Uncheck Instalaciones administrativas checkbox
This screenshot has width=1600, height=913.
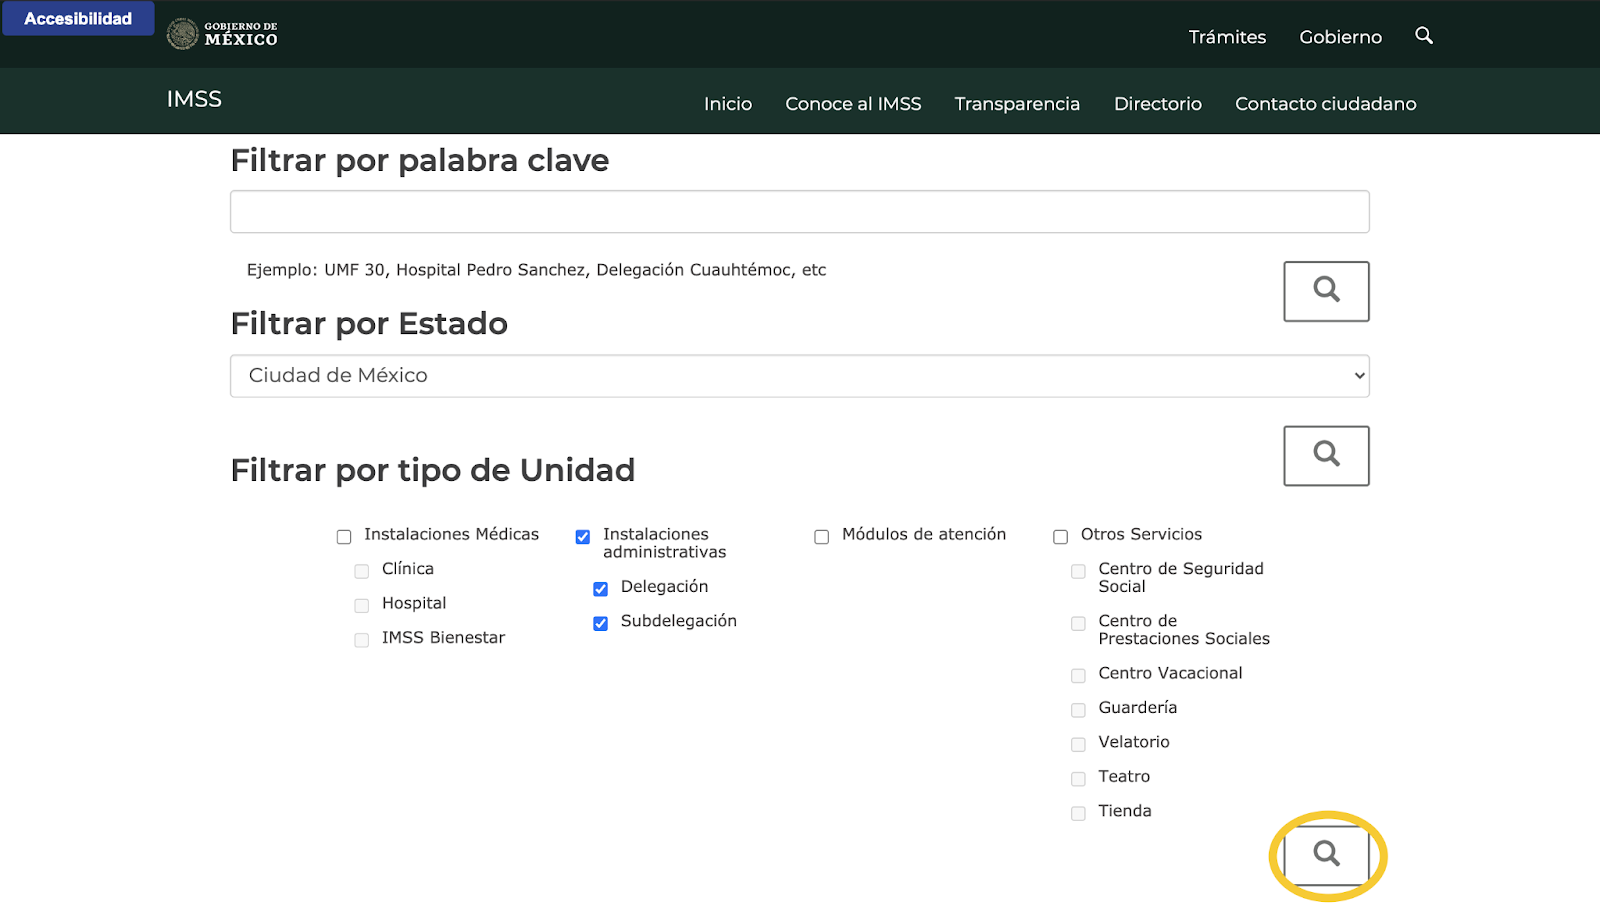[583, 537]
